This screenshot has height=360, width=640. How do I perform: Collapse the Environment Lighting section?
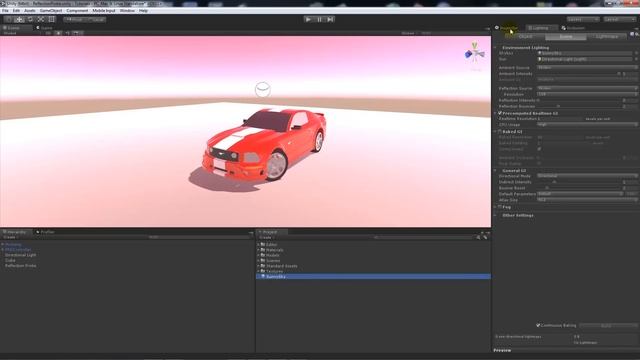pos(495,47)
